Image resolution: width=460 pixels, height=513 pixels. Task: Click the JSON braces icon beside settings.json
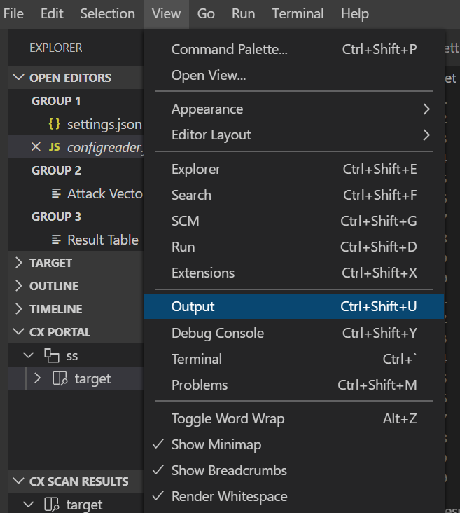(x=54, y=124)
